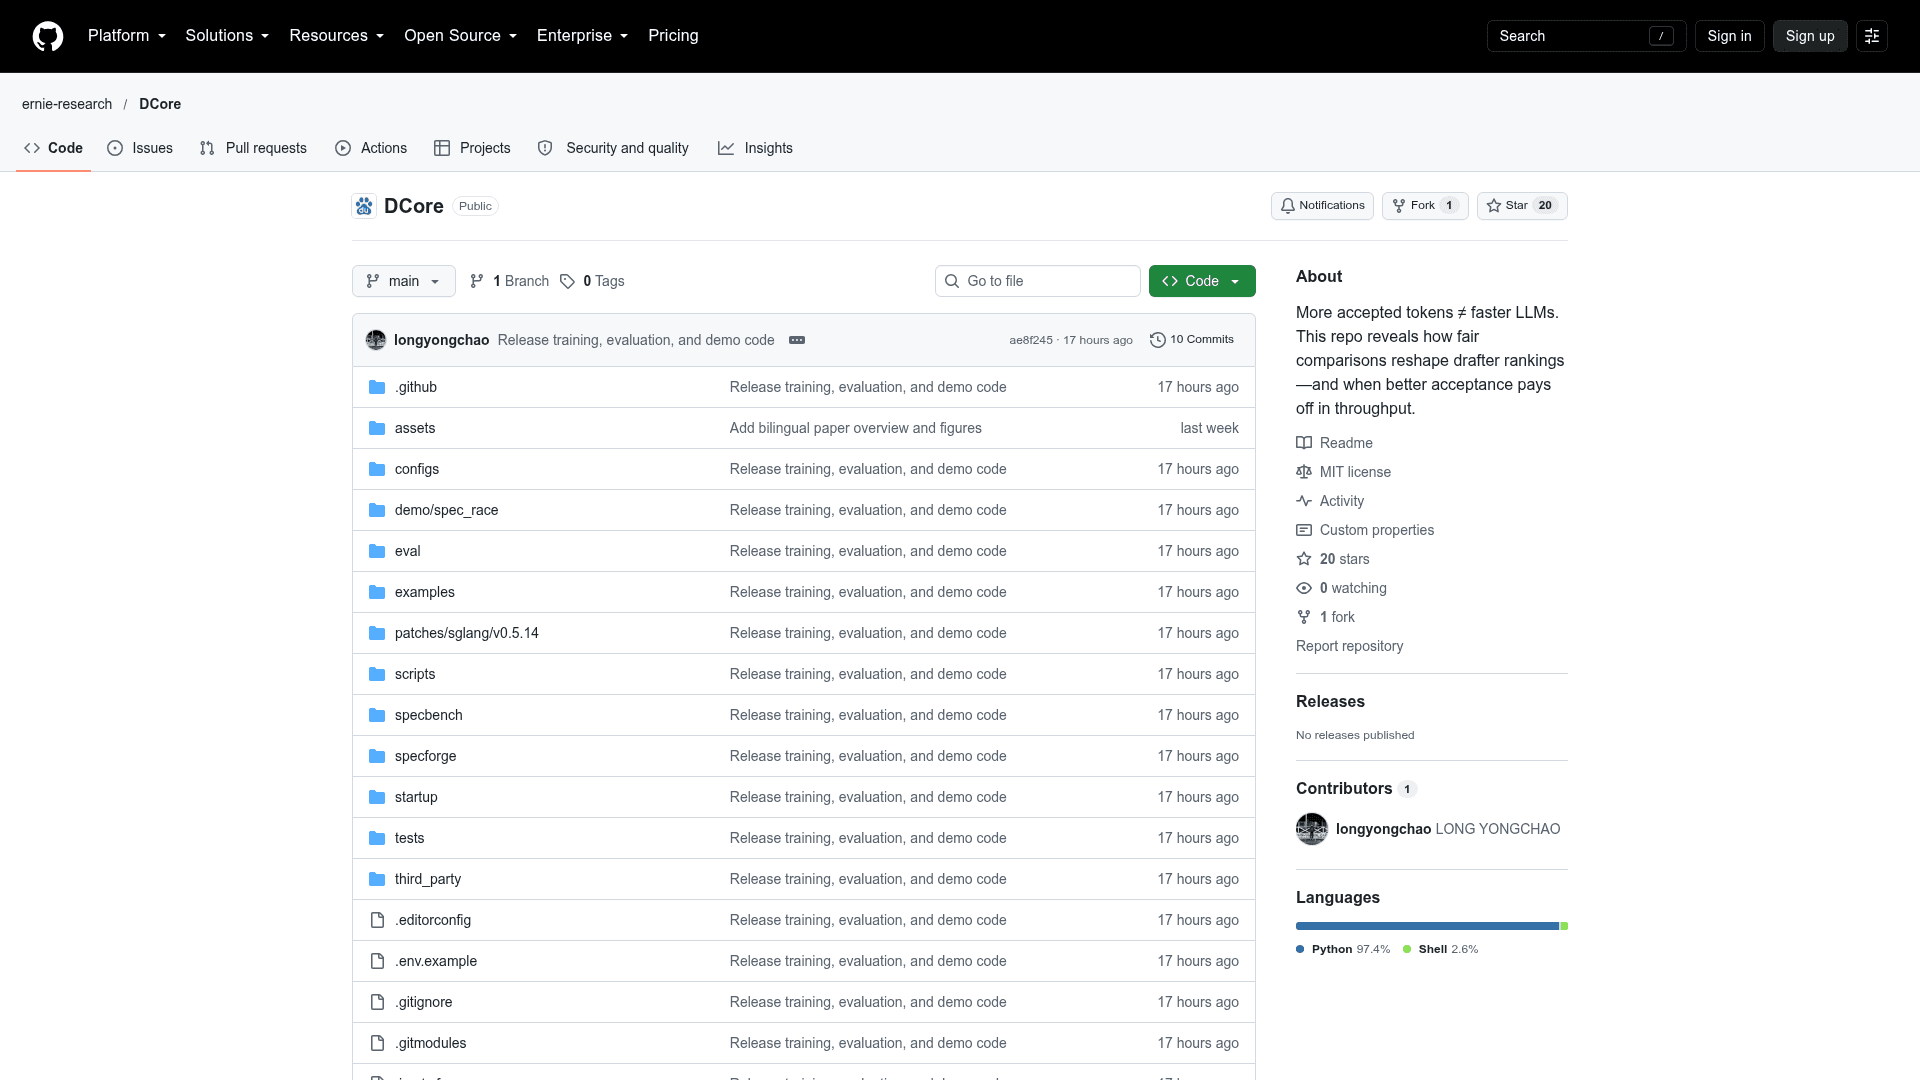Open the ernie-research organization link
Viewport: 1920px width, 1080px height.
tap(67, 104)
